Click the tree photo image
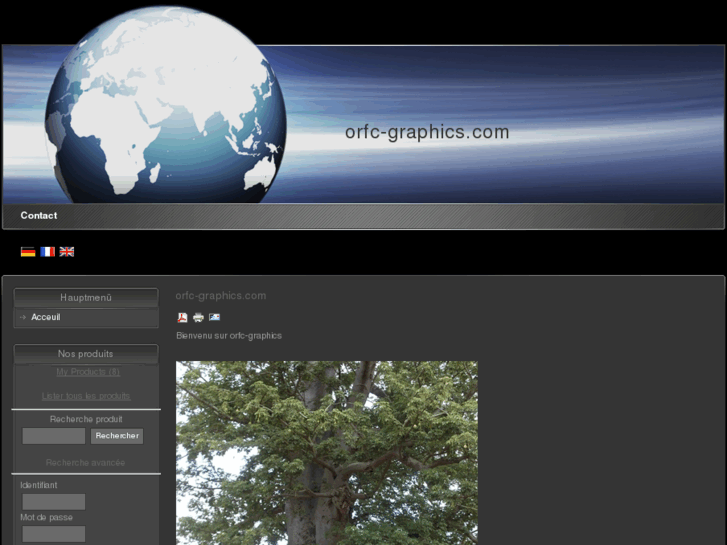Viewport: 727px width, 545px height. [327, 453]
